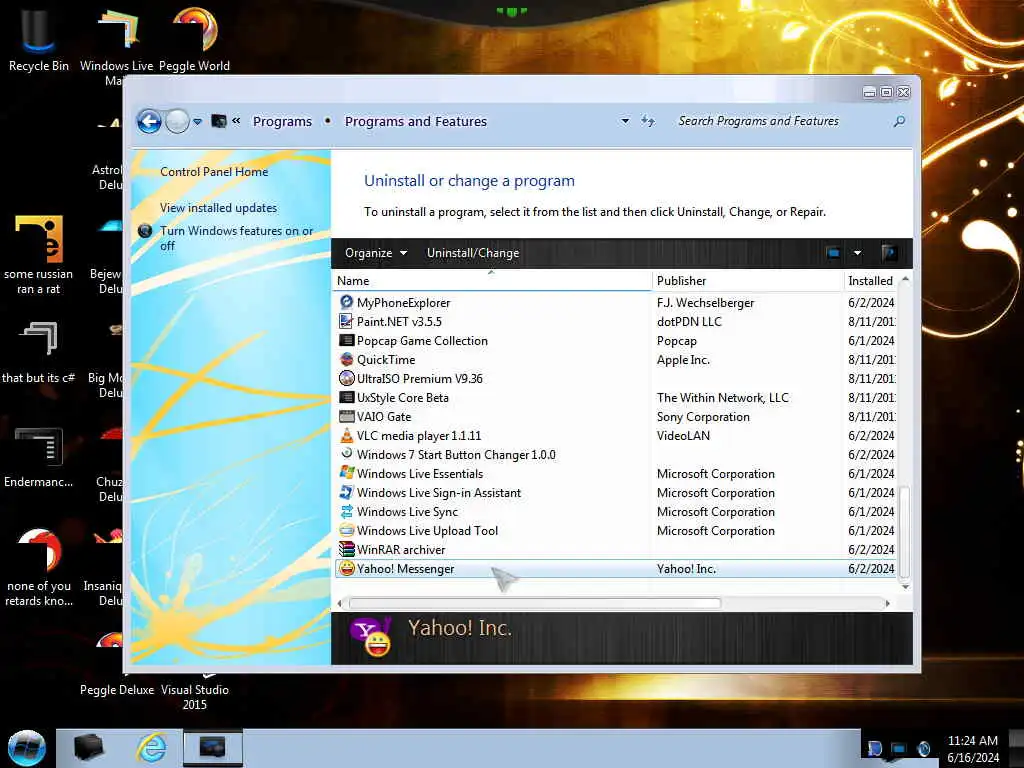1024x768 pixels.
Task: Click the horizontal scrollbar left arrow
Action: [x=339, y=603]
